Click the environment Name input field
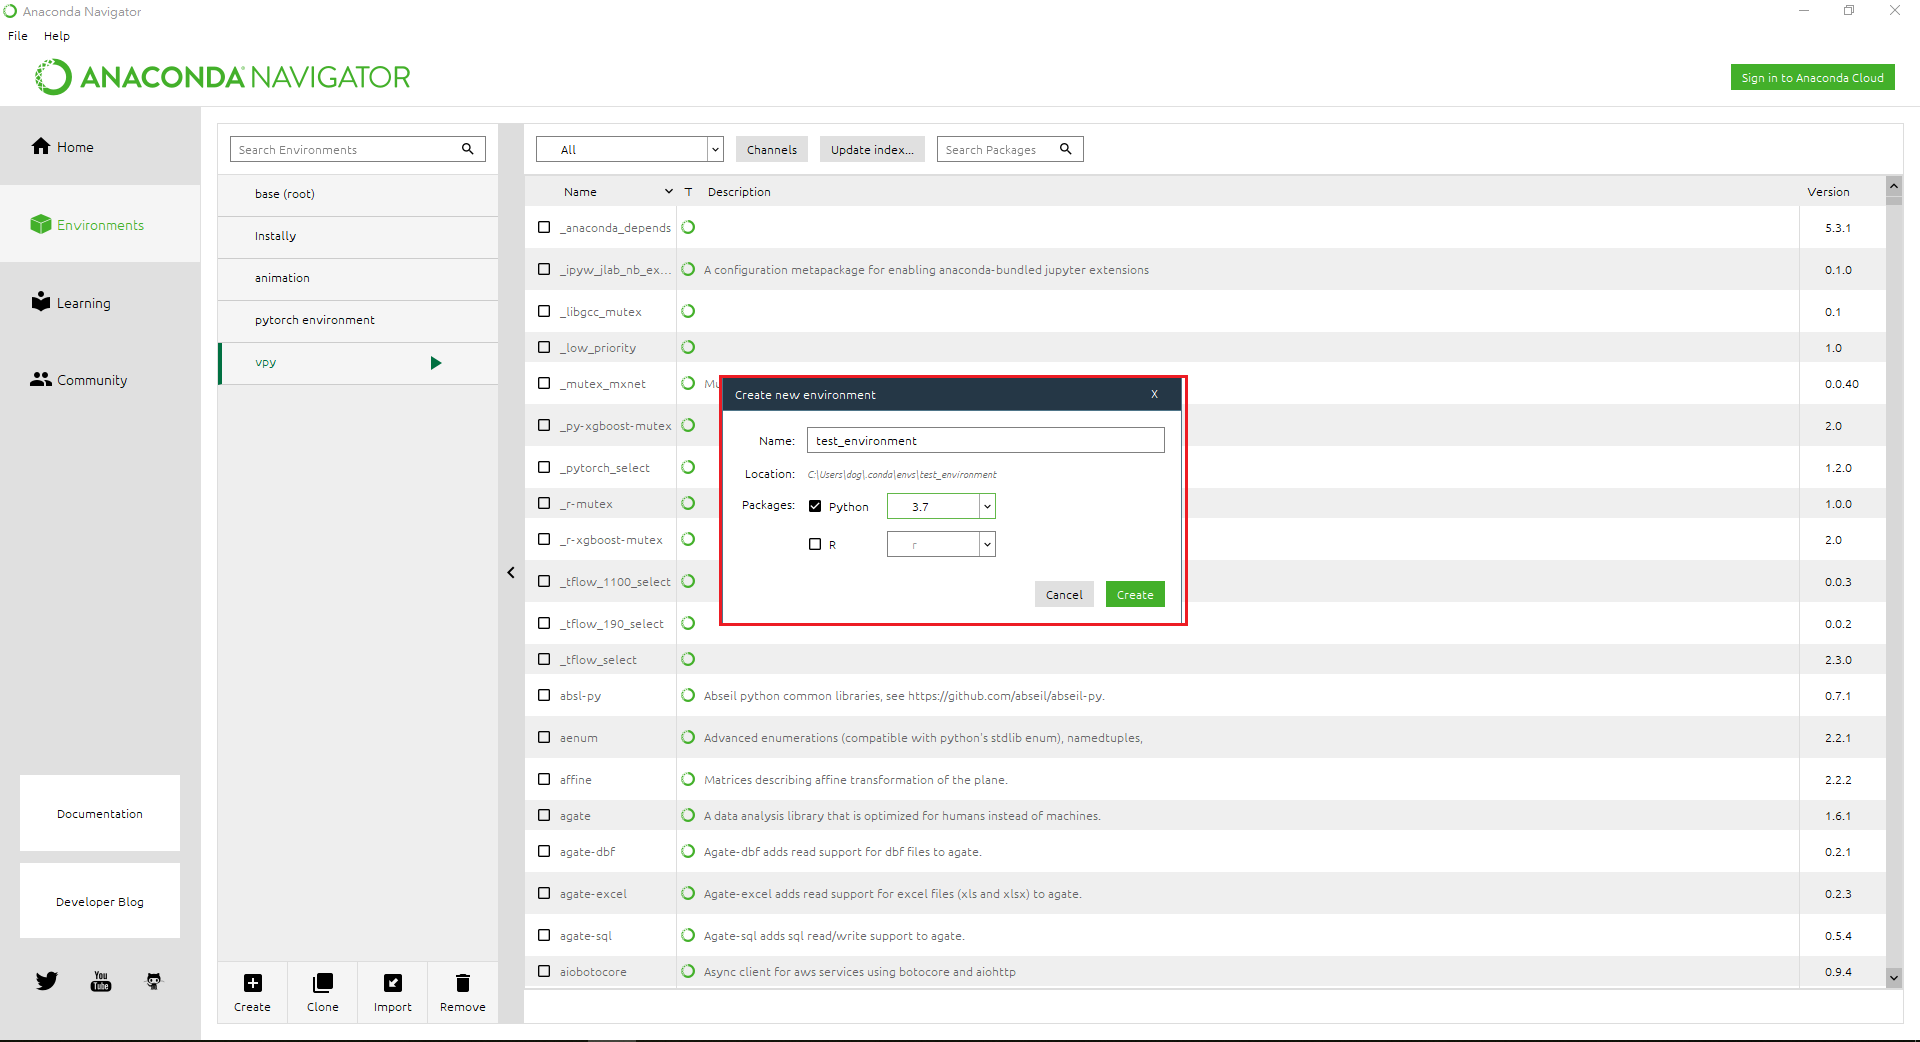 985,440
